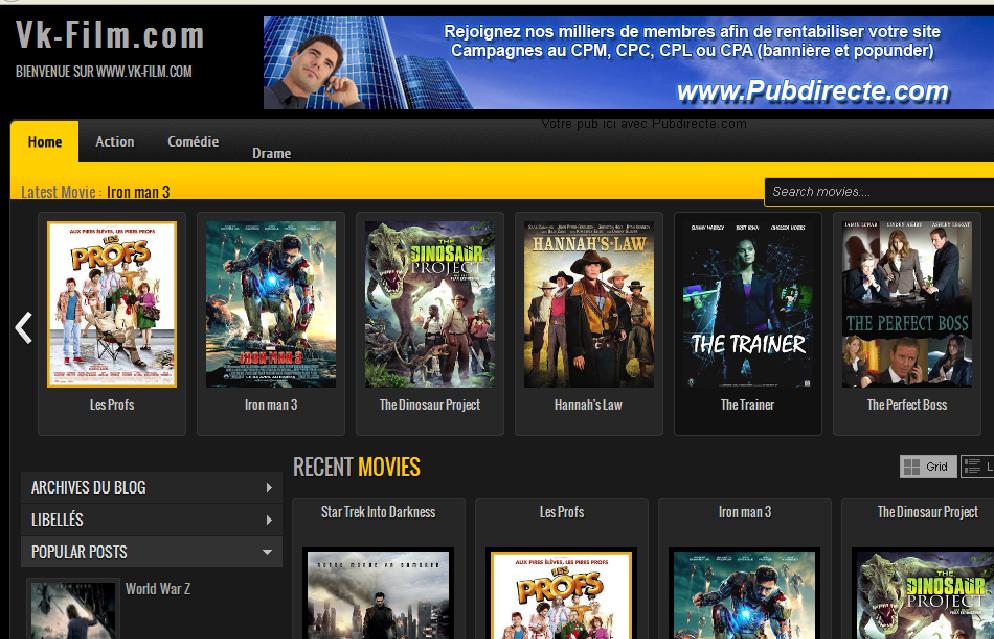Open Iron man 3 title in Recent Movies
This screenshot has width=994, height=639.
(x=745, y=512)
